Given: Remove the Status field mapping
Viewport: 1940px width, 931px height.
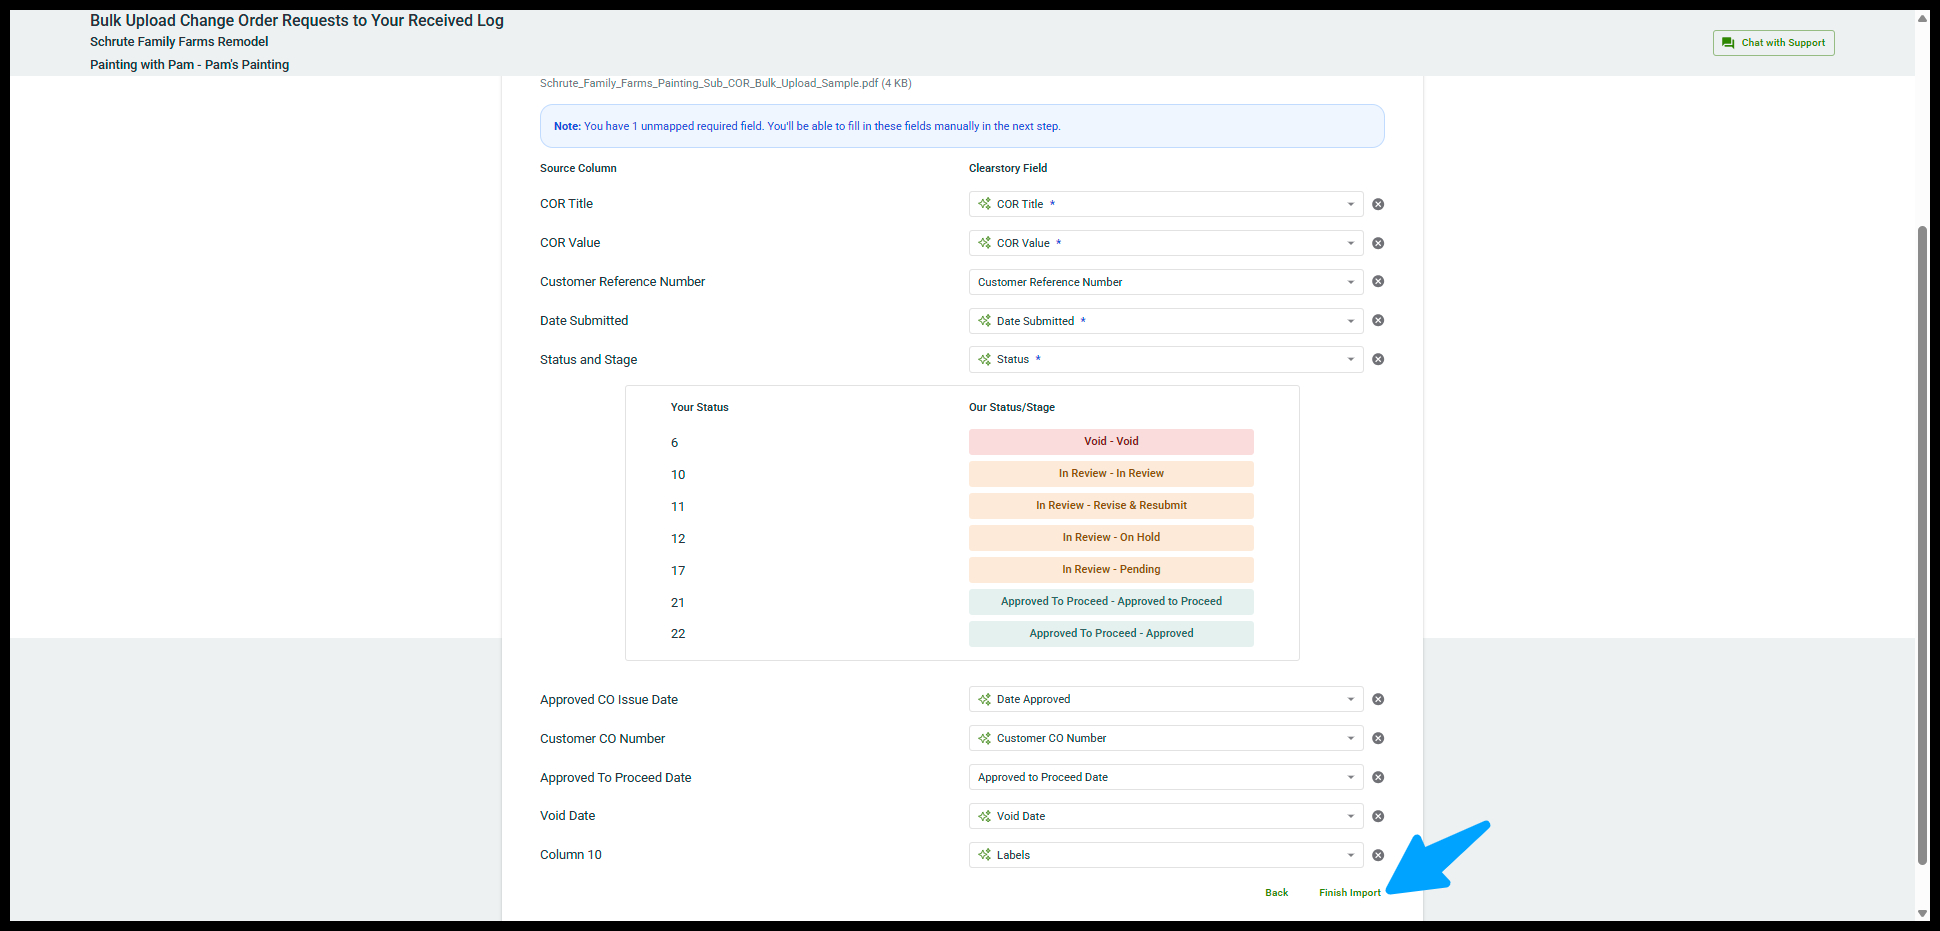Looking at the screenshot, I should (1377, 360).
